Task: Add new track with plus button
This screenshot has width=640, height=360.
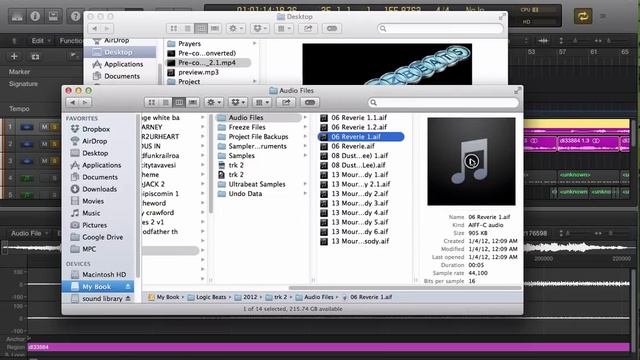Action: [14, 56]
